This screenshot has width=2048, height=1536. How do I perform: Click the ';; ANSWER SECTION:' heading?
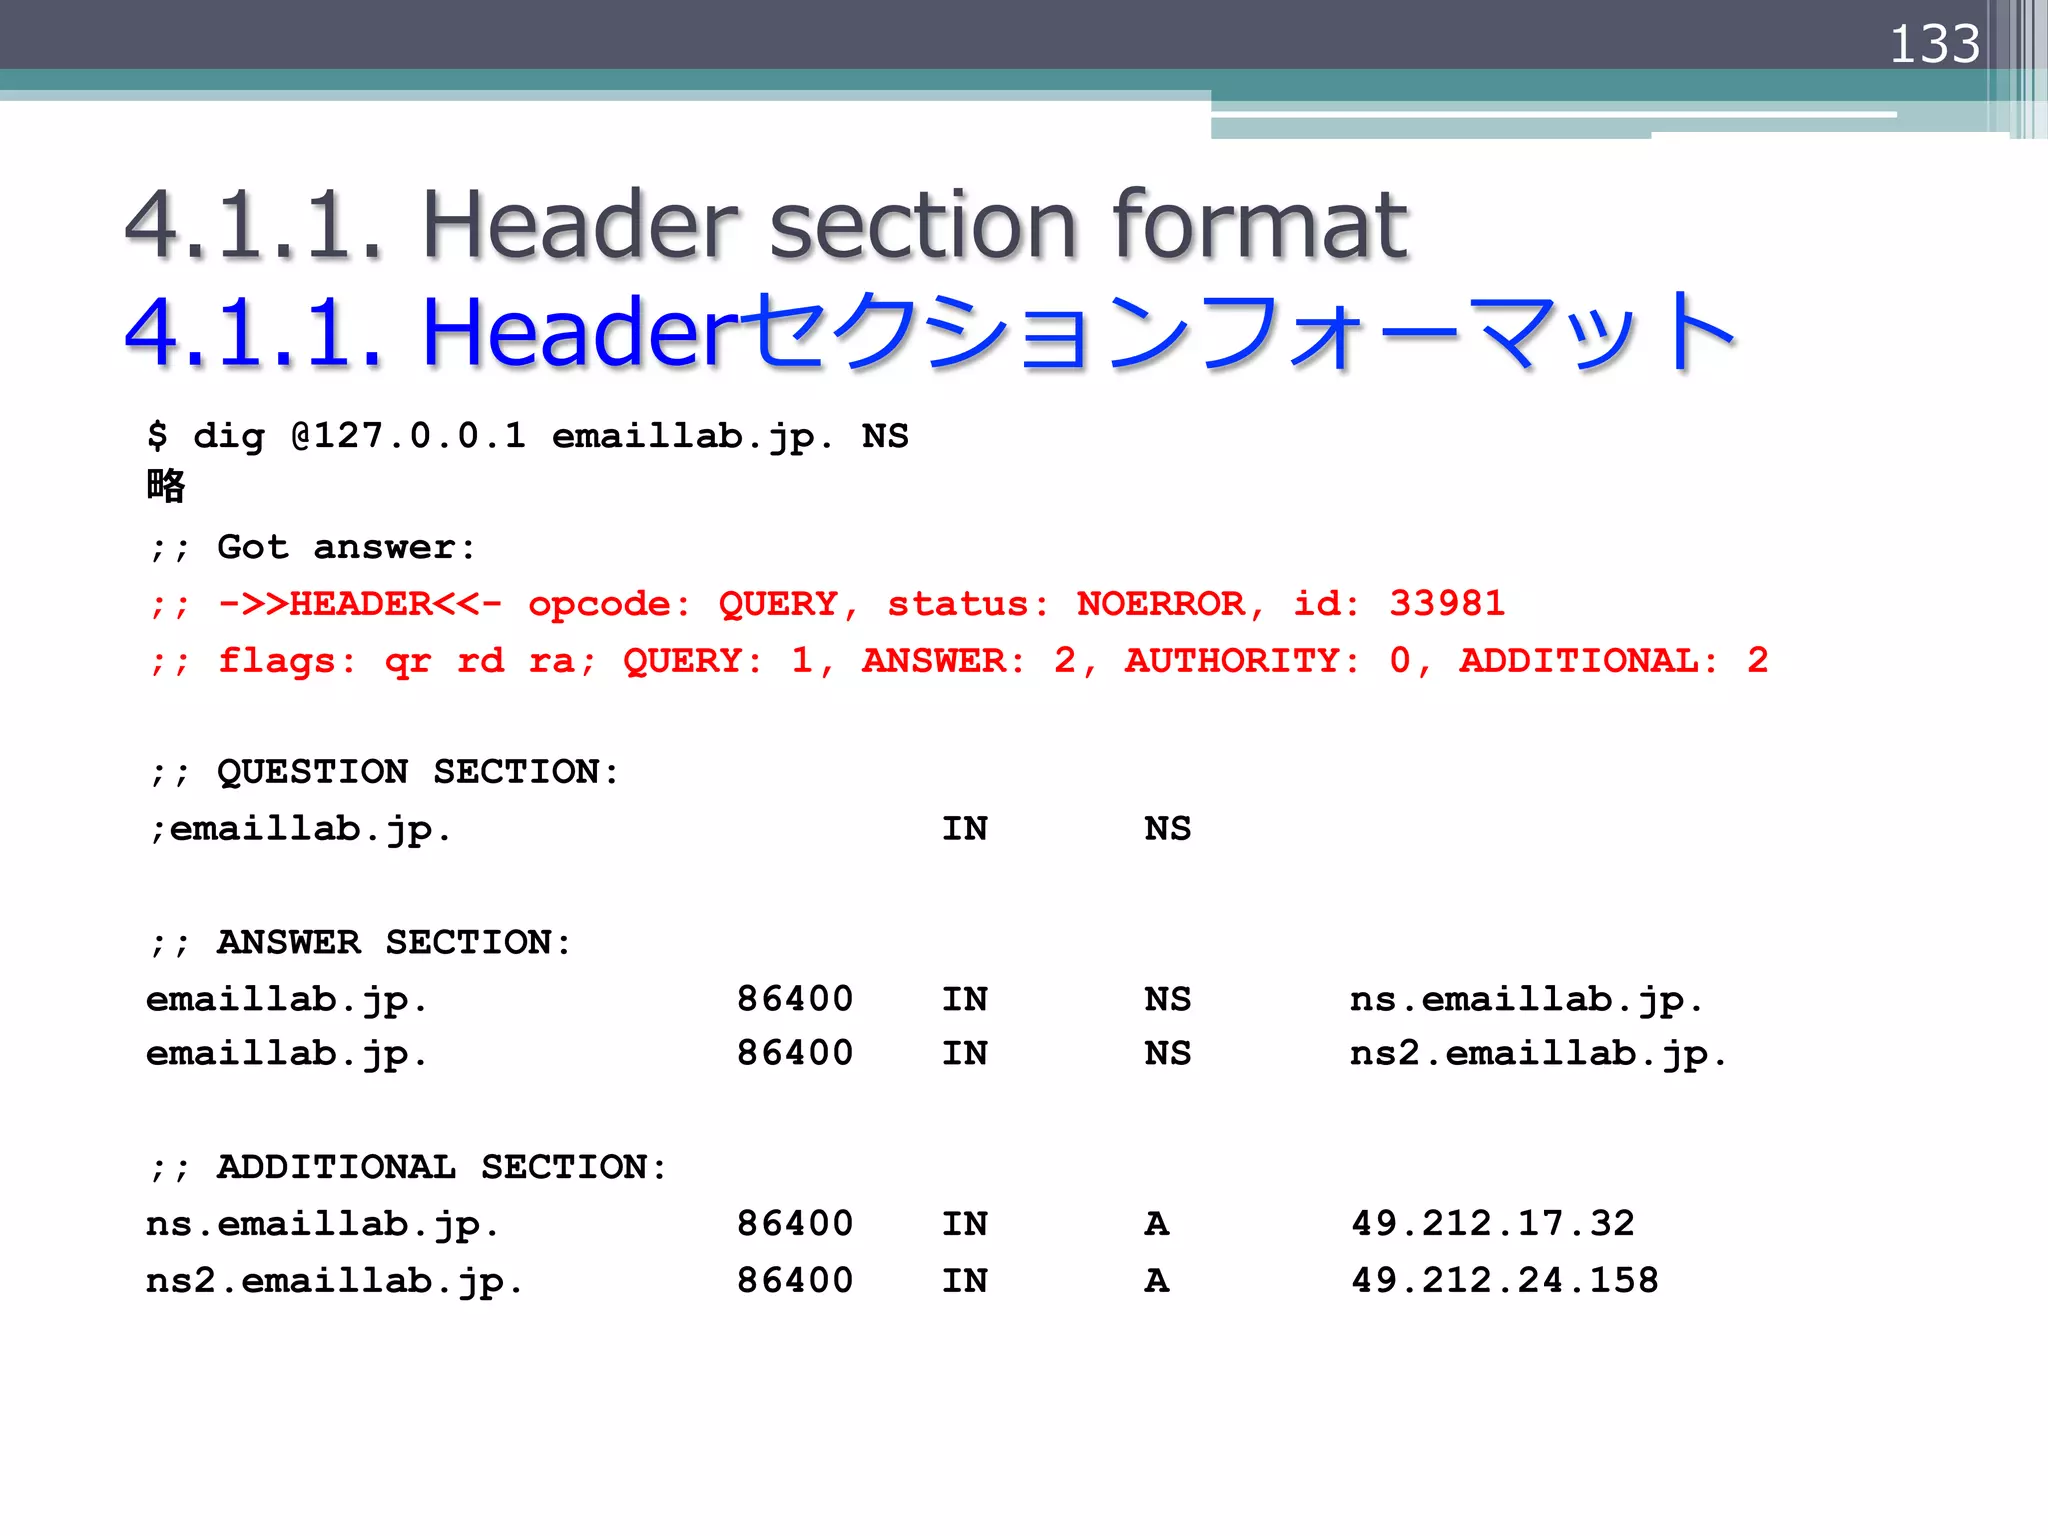pyautogui.click(x=360, y=943)
